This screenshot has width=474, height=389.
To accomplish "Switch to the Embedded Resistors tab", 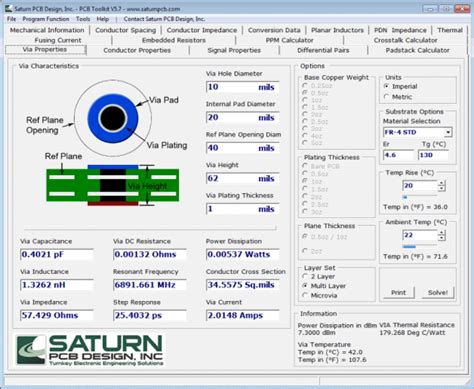I will coord(174,40).
